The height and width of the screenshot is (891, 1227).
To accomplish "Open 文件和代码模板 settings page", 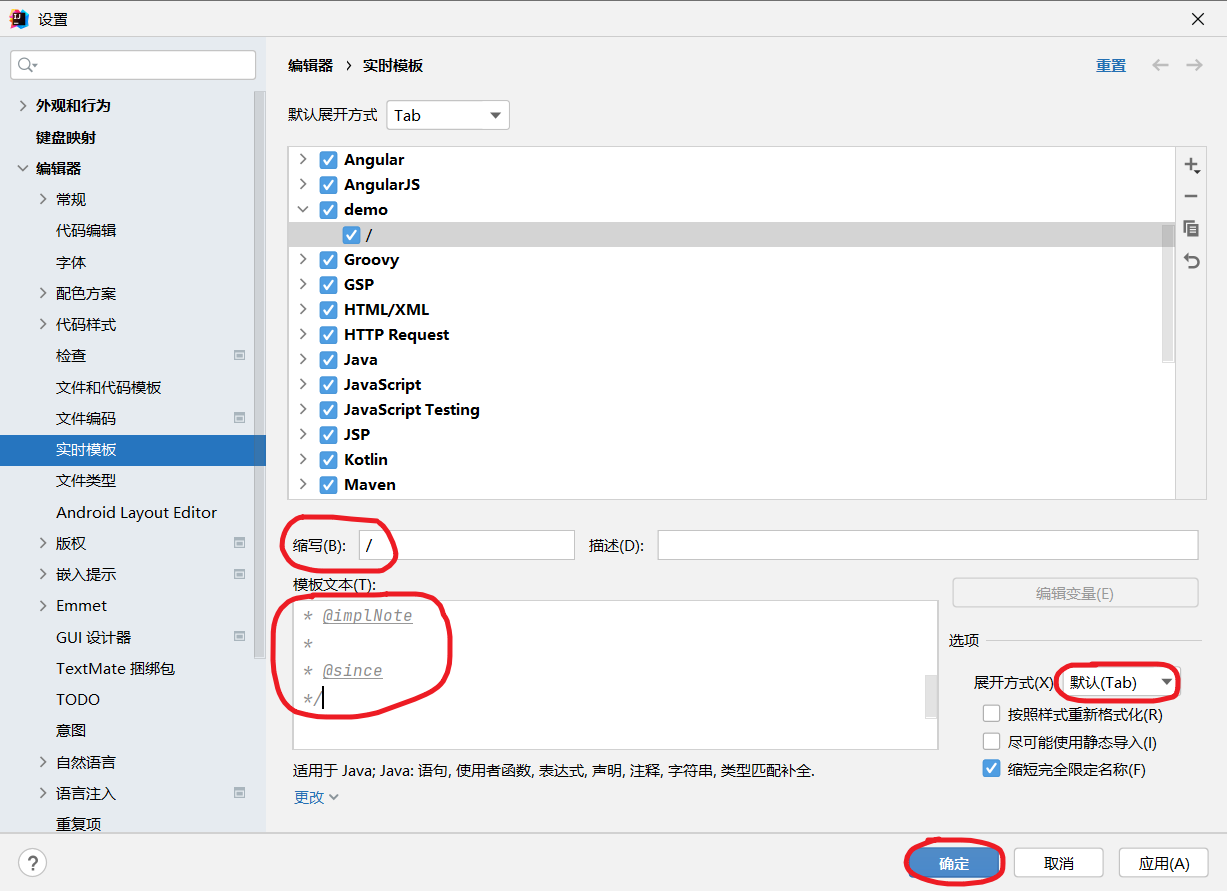I will point(109,387).
